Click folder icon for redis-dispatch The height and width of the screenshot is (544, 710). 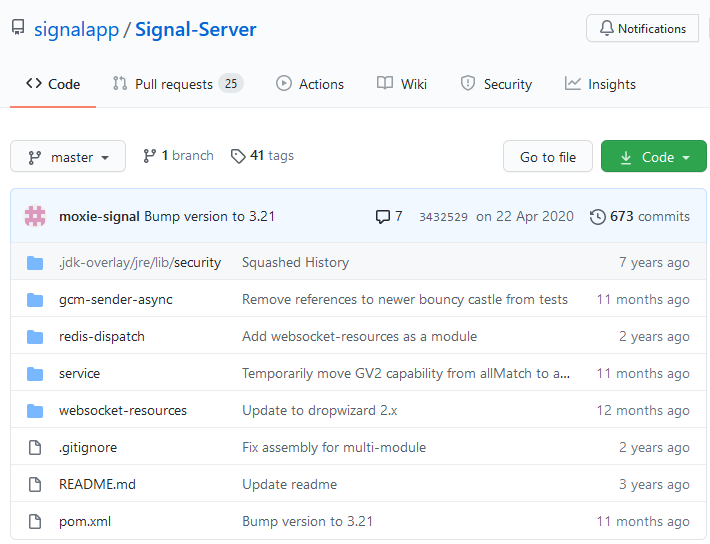click(x=35, y=337)
